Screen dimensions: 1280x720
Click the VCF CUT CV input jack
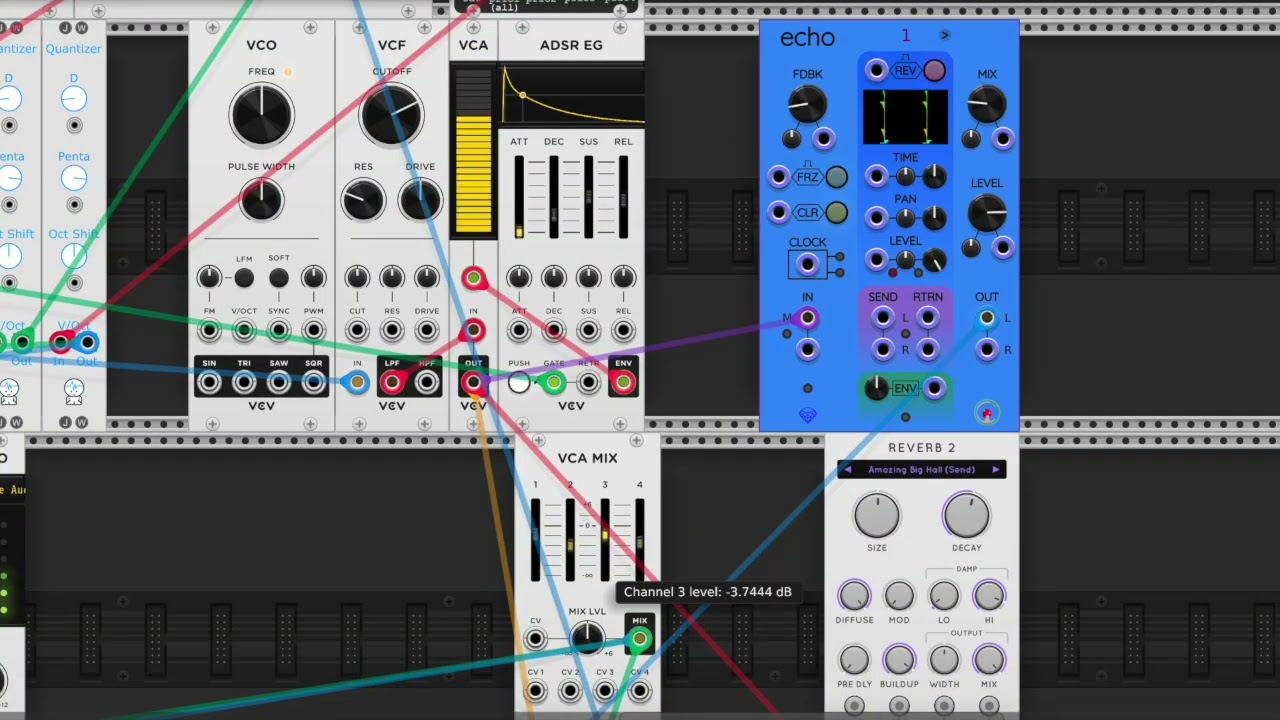click(x=357, y=330)
